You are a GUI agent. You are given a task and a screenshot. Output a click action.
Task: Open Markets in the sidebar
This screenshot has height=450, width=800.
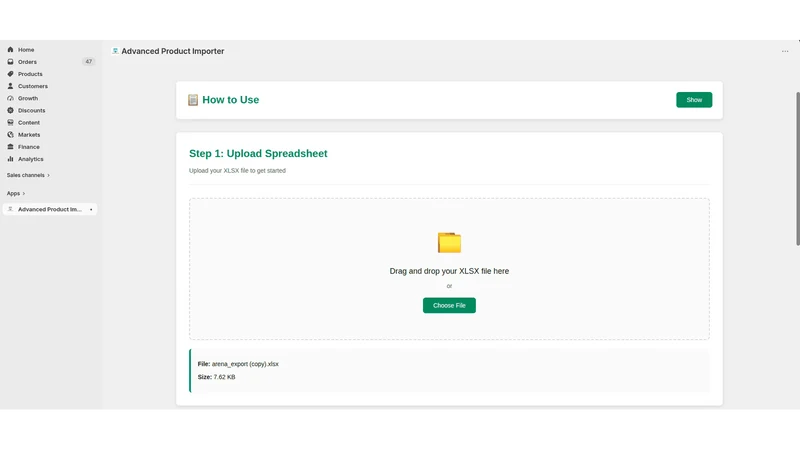[29, 135]
